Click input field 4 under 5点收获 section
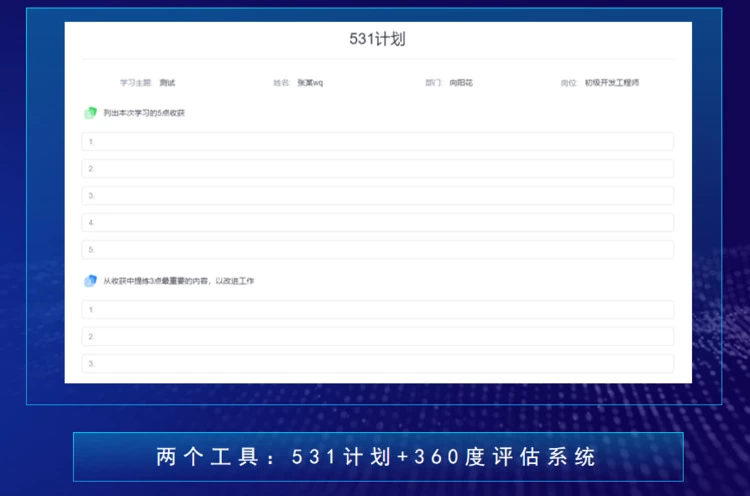The image size is (750, 496). pos(377,223)
